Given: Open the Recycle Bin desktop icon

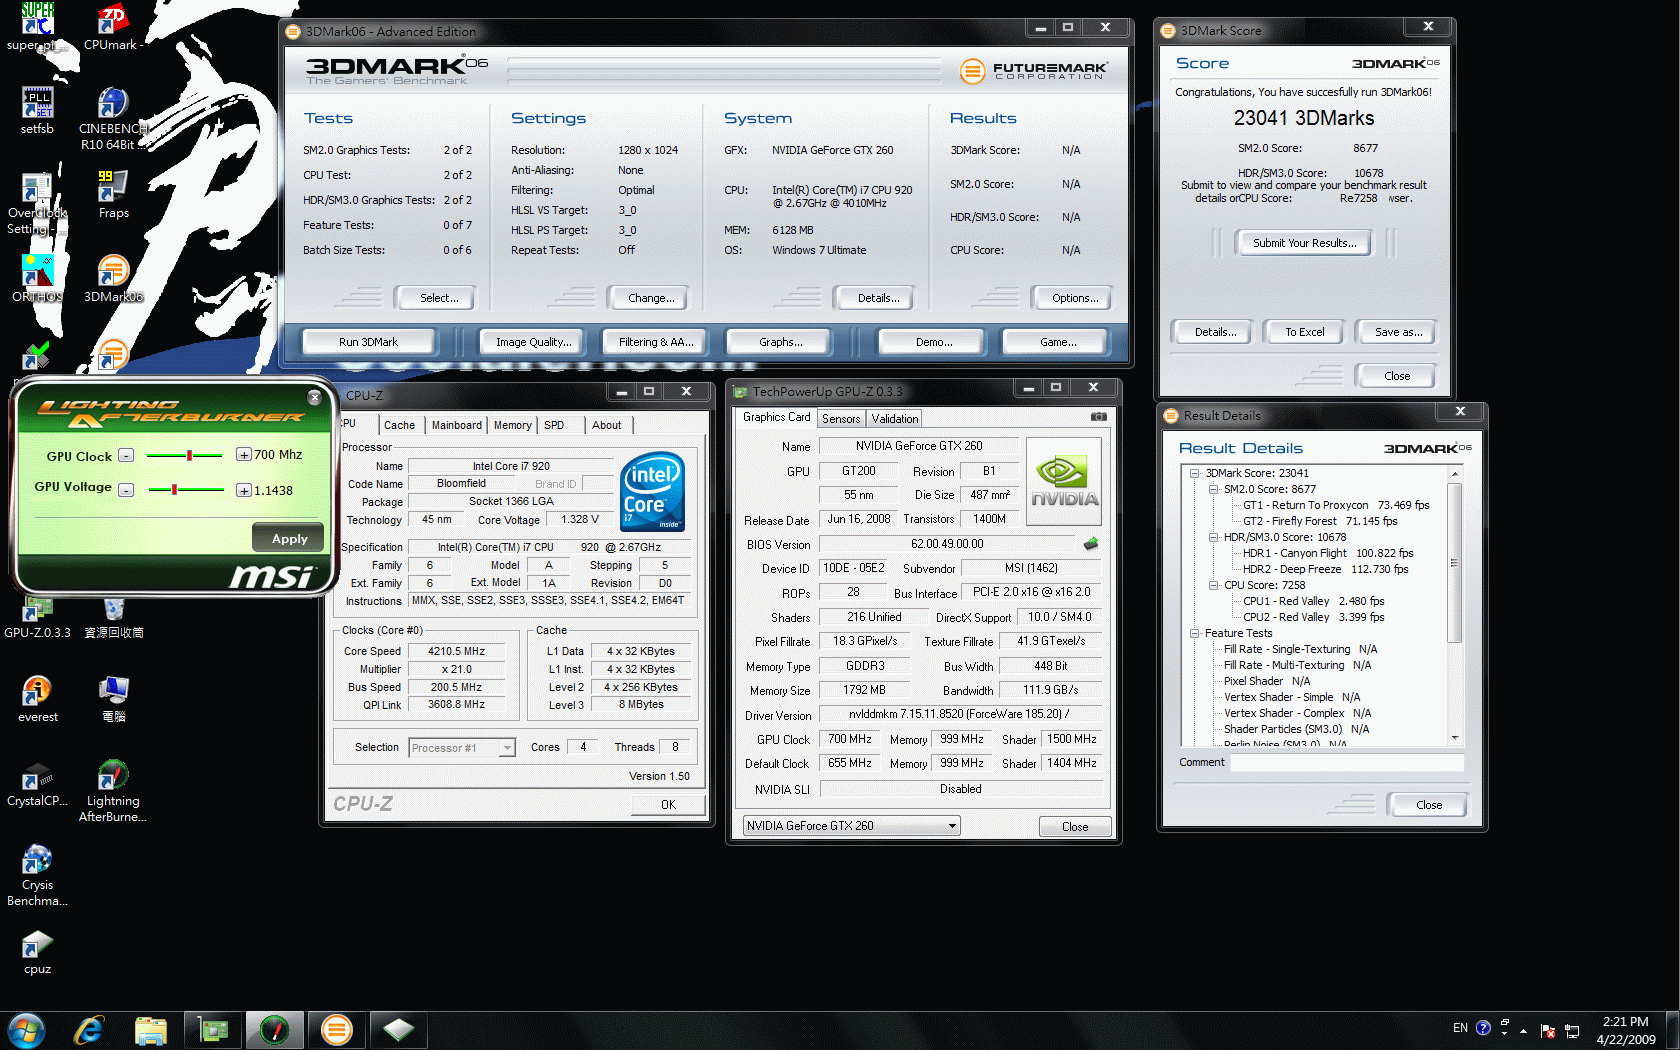Looking at the screenshot, I should point(113,618).
